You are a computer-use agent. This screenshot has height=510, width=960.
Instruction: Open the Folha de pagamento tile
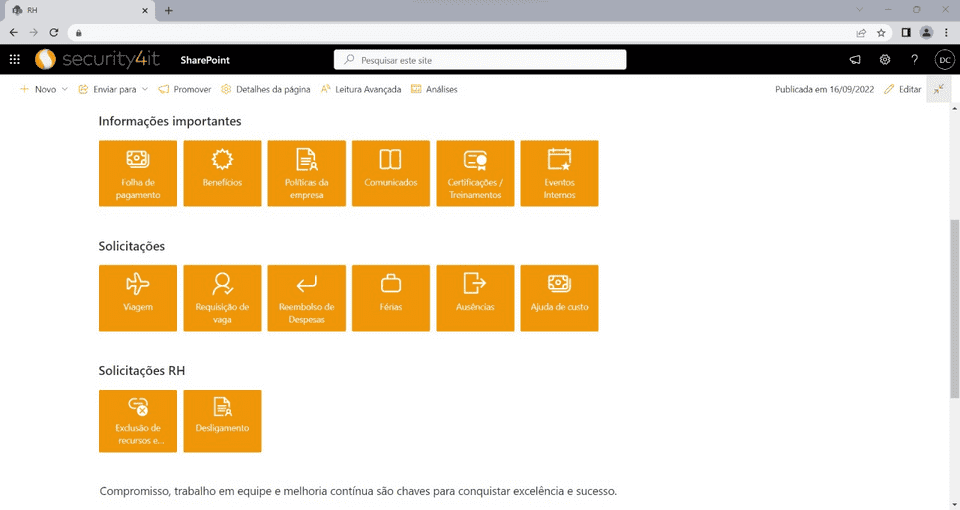click(137, 173)
